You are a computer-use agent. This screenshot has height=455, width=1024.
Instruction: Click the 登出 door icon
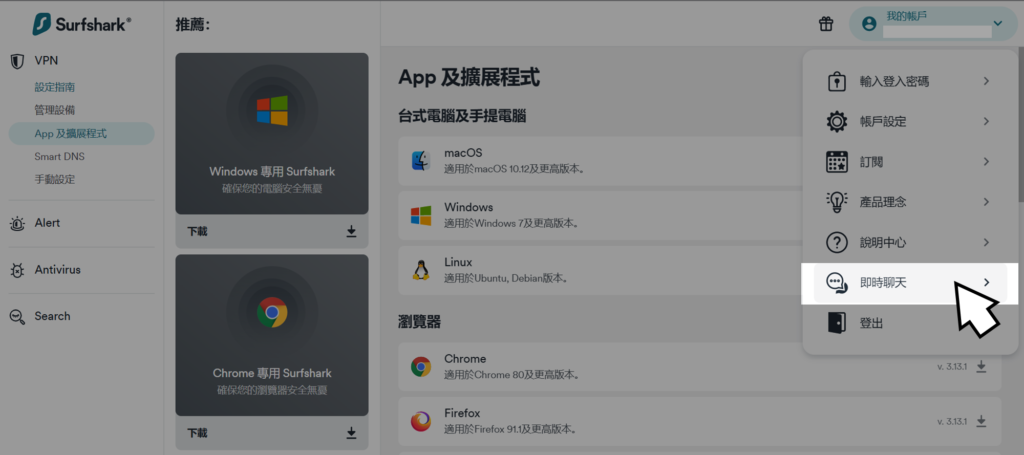pos(837,322)
